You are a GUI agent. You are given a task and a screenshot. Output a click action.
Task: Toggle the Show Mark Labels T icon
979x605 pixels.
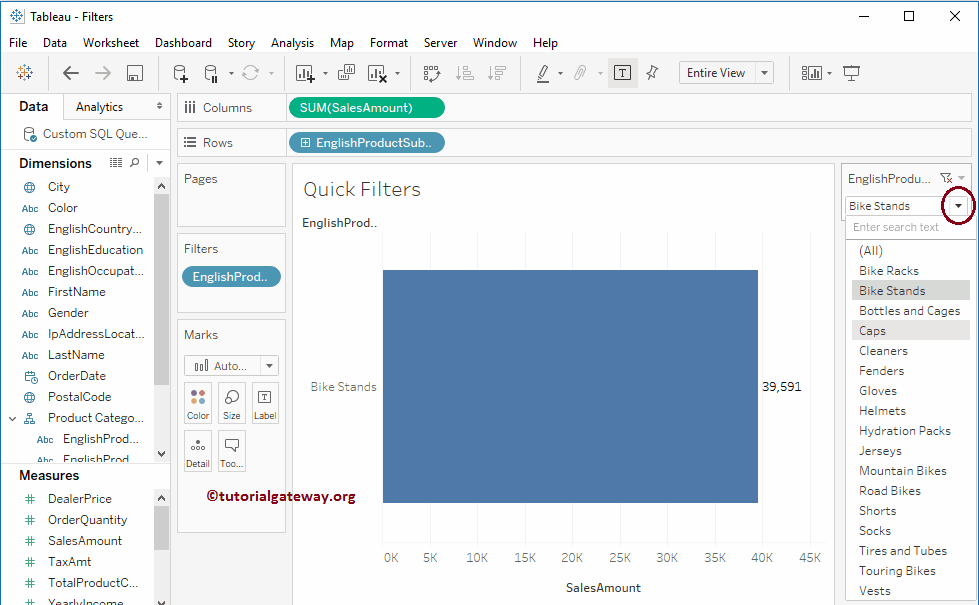622,73
